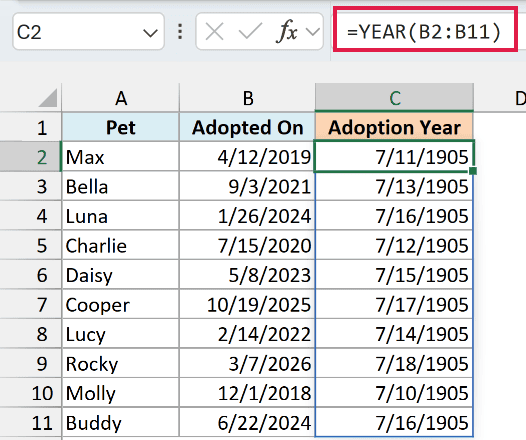
Task: Select the cell showing 7/17/1905
Action: tap(394, 304)
